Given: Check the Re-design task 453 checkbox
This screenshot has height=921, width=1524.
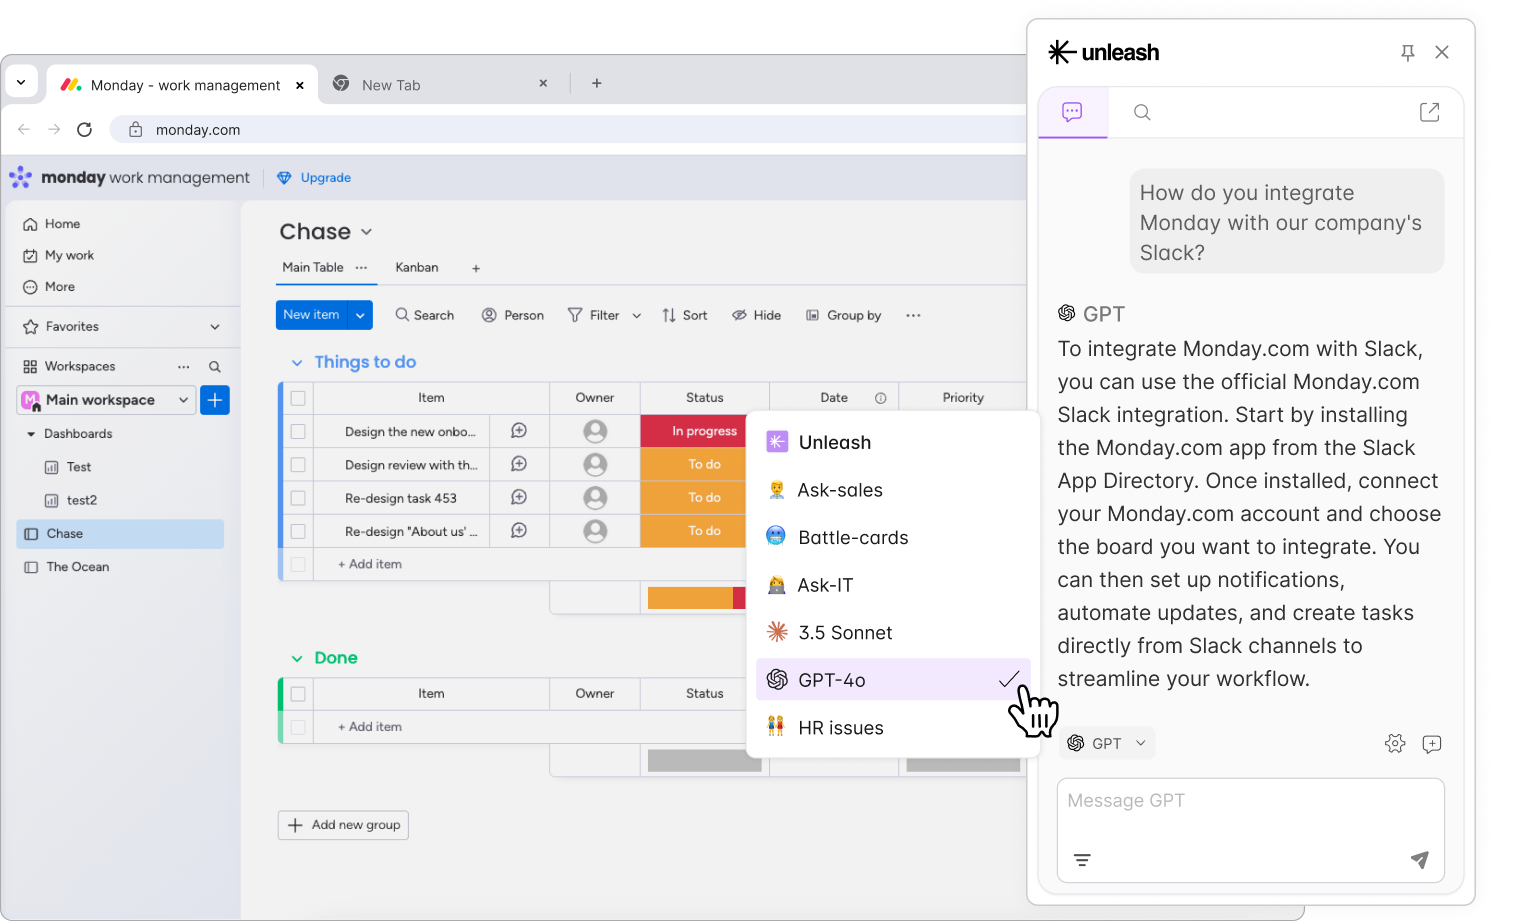Looking at the screenshot, I should pos(298,497).
